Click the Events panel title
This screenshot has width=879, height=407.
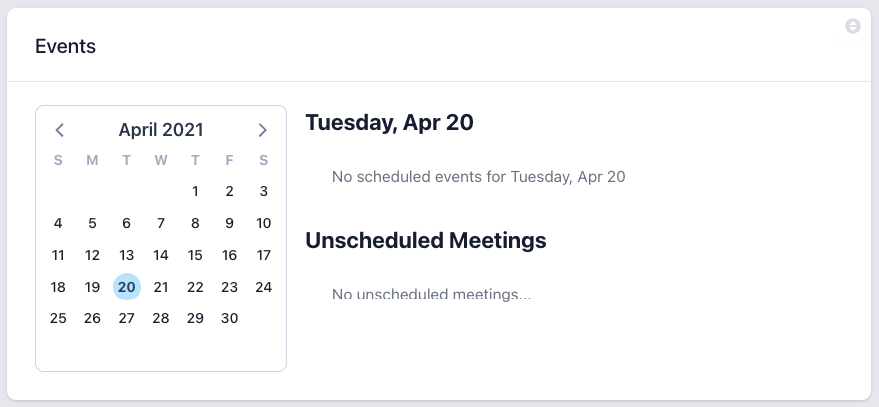point(65,46)
